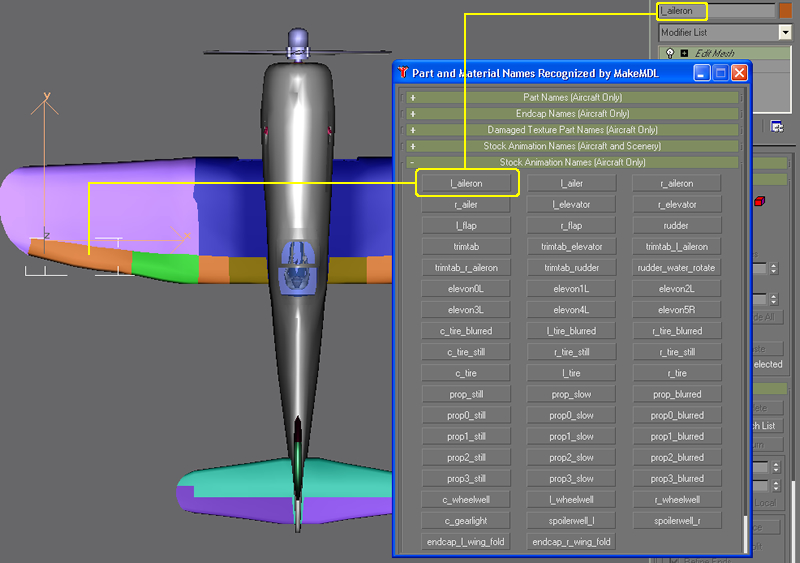Expand Part Names (Aircraft Only) rollout
800x563 pixels.
click(x=572, y=98)
